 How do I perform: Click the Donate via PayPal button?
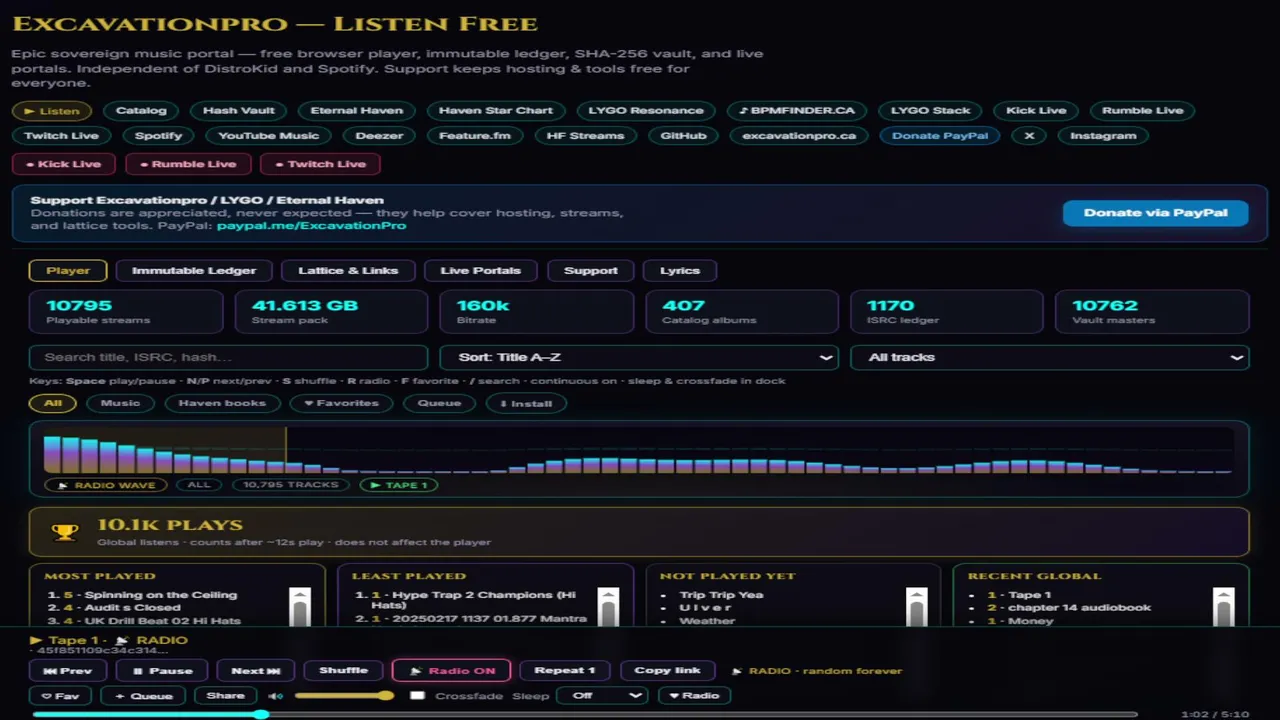pyautogui.click(x=1155, y=213)
